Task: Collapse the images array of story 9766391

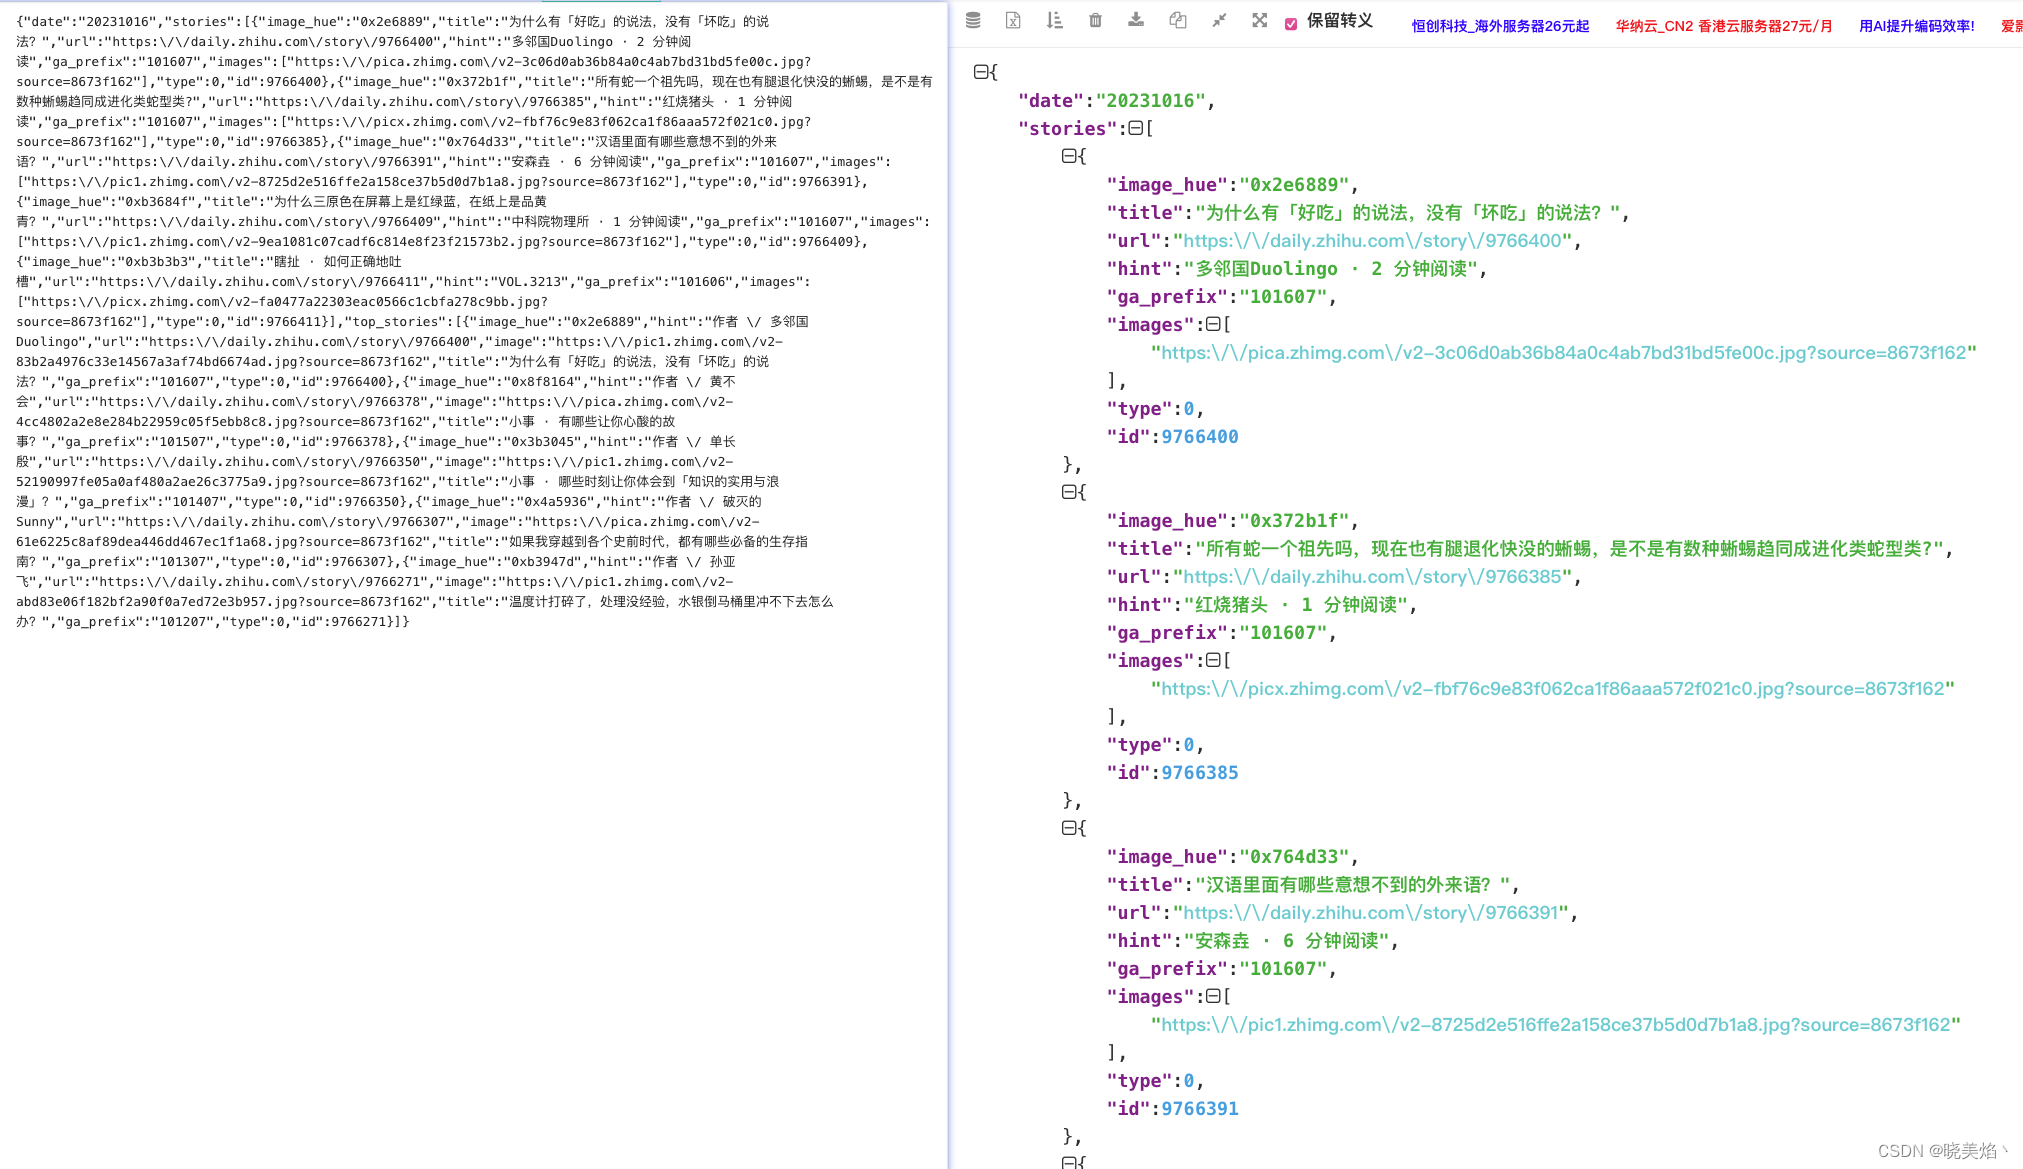Action: tap(1213, 996)
